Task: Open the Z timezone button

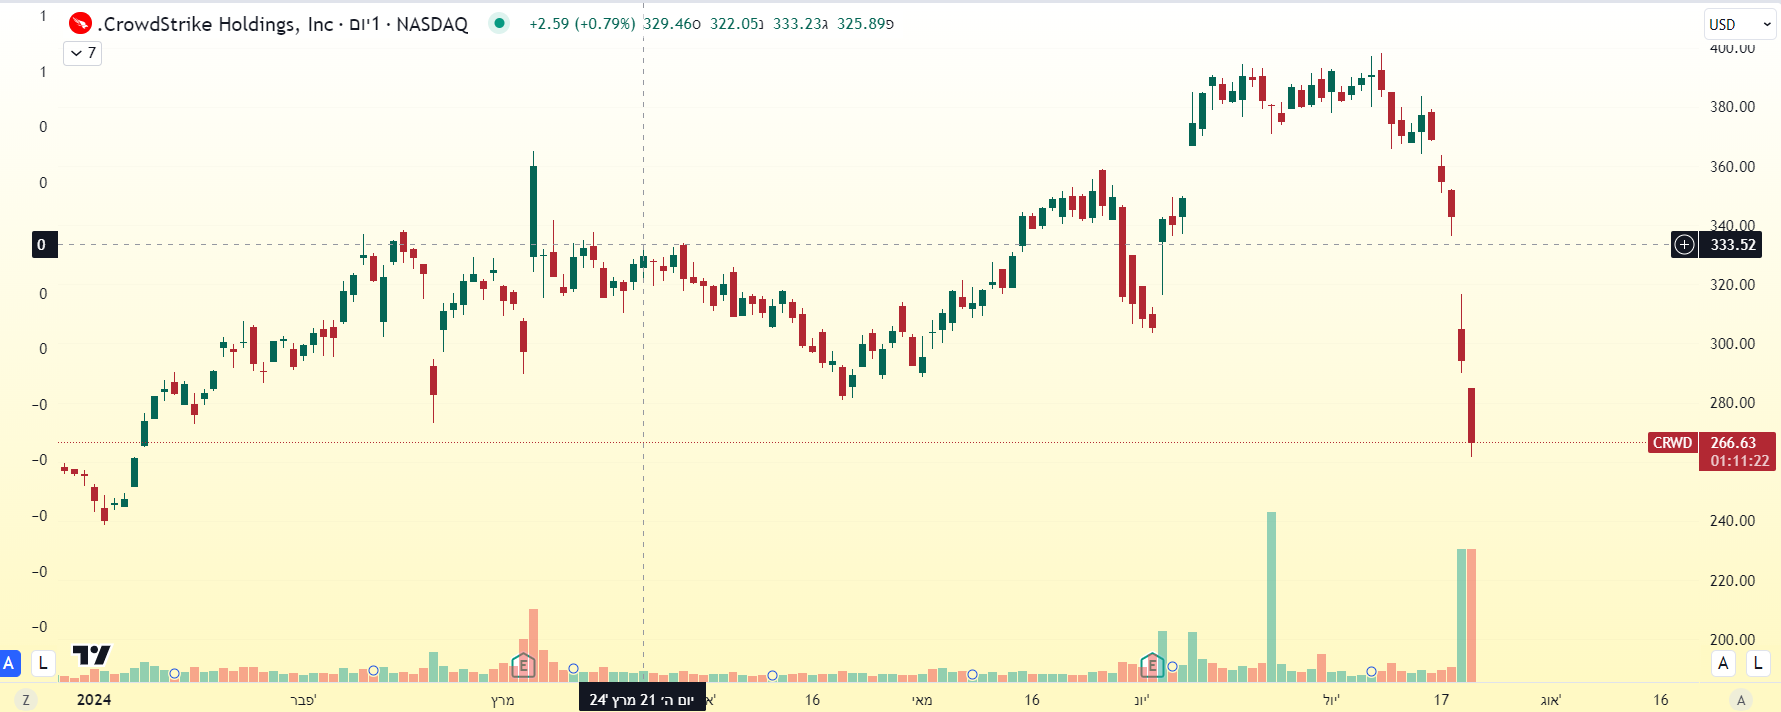Action: (26, 700)
